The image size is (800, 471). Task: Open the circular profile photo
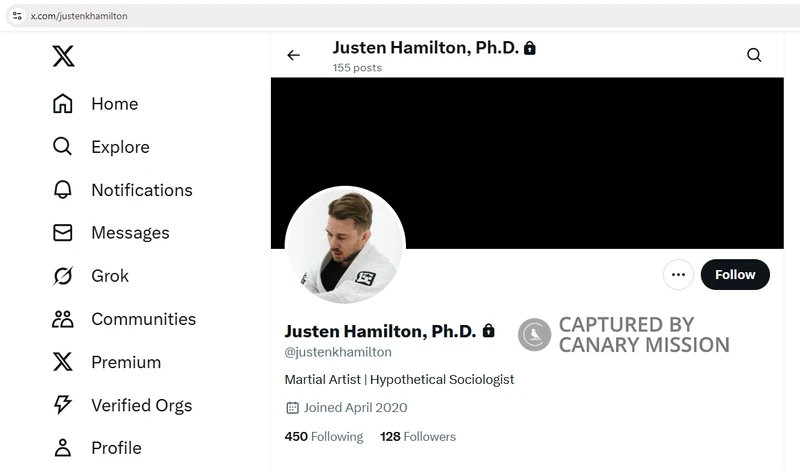coord(345,245)
